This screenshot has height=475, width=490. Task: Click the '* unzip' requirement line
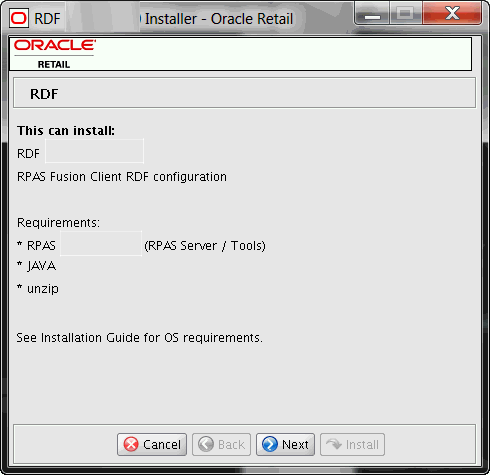coord(38,289)
